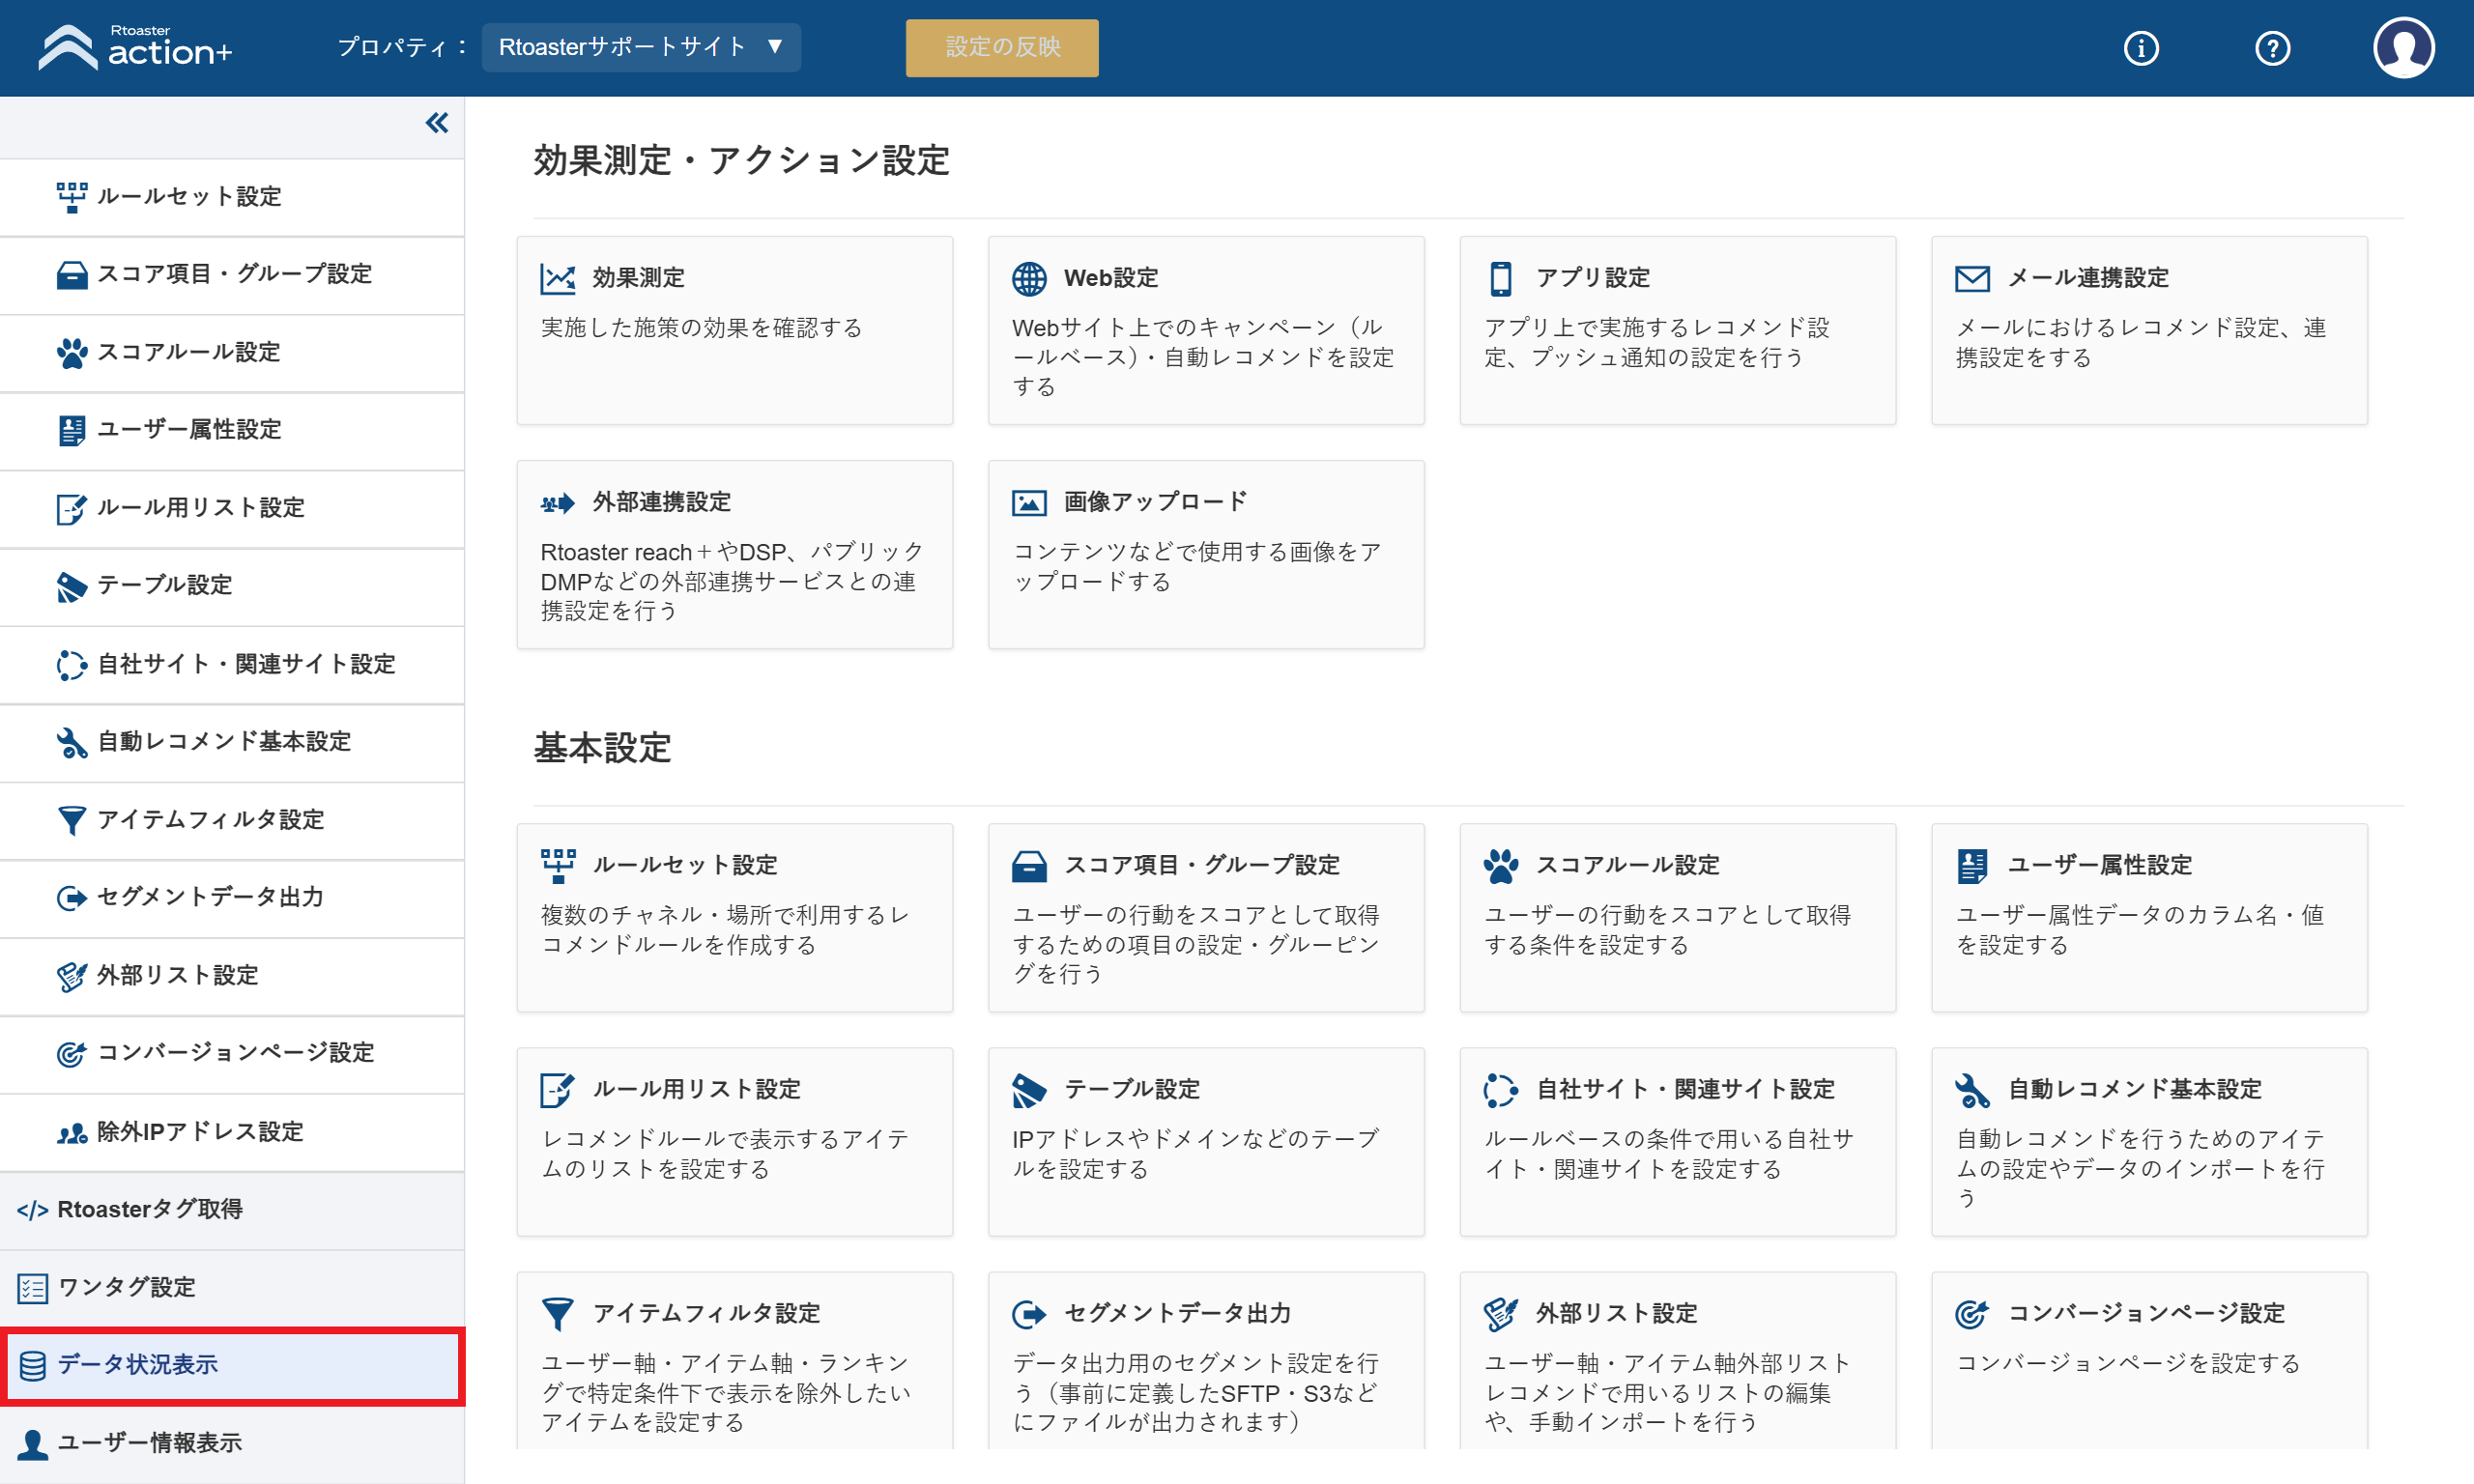
Task: Open the Rtoasterサポートサイト property dropdown
Action: click(641, 47)
